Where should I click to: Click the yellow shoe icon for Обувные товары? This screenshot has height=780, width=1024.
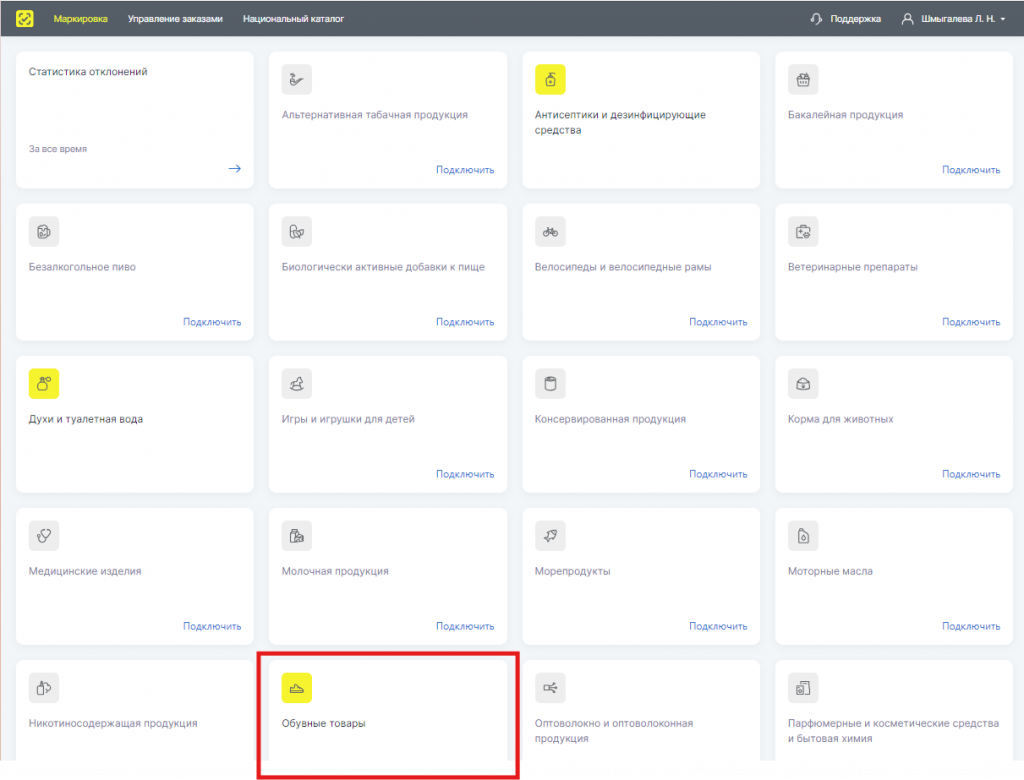click(297, 688)
